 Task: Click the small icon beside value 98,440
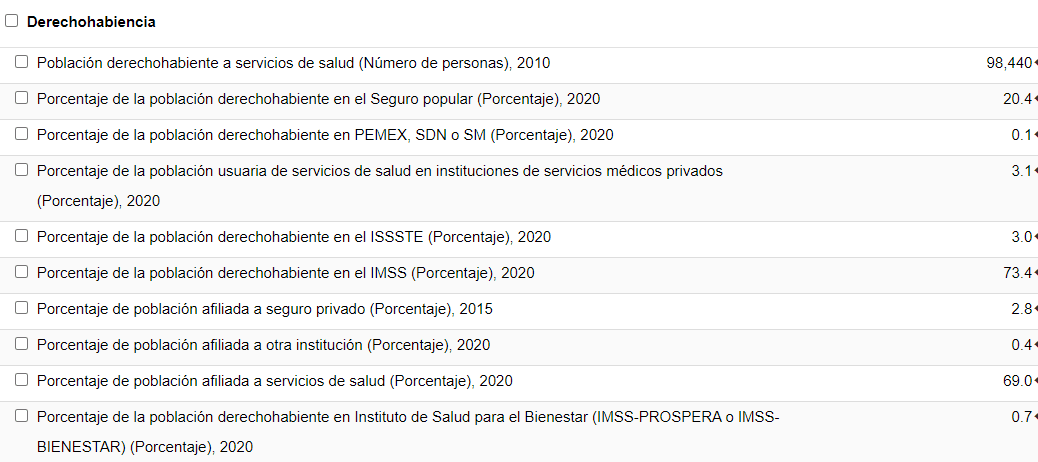[1035, 64]
